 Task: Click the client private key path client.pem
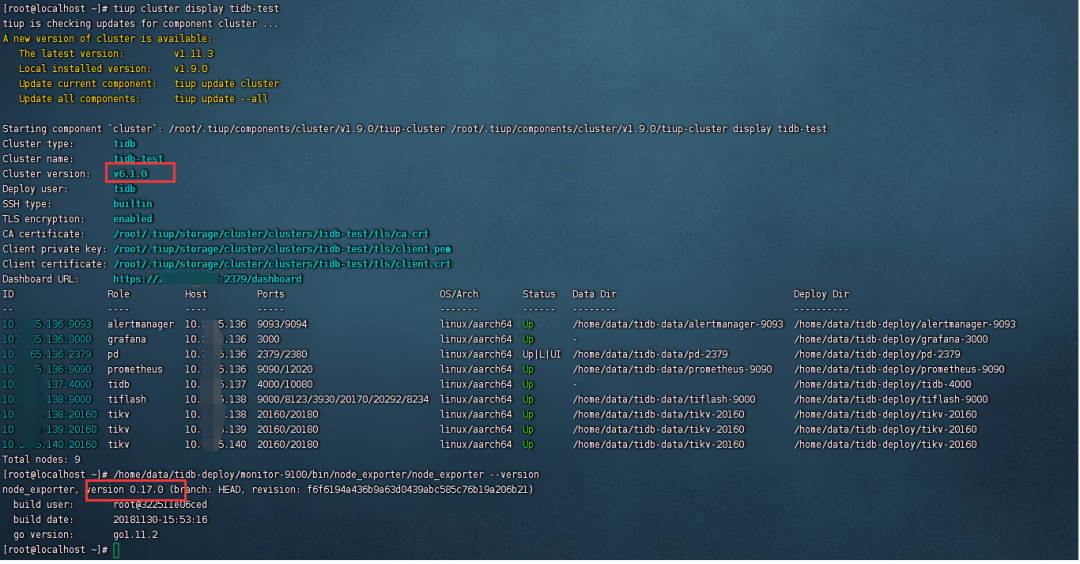click(x=282, y=249)
